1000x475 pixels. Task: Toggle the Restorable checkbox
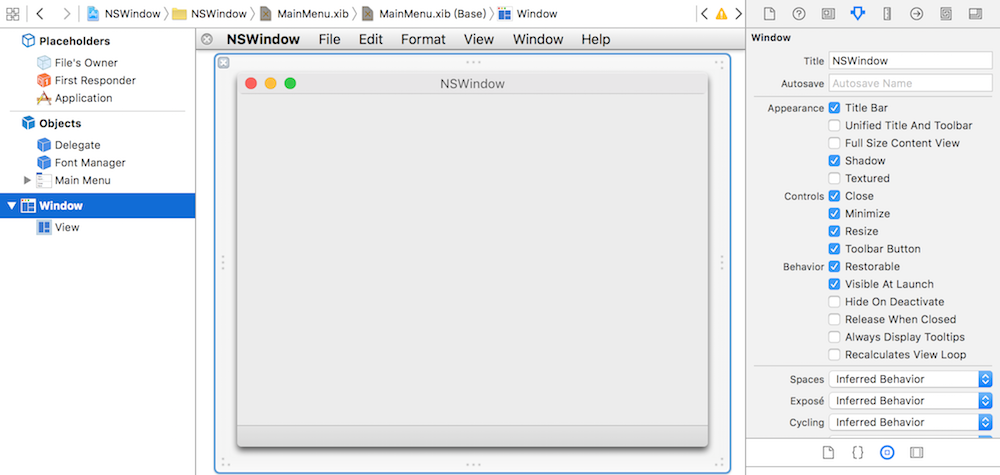[x=834, y=267]
